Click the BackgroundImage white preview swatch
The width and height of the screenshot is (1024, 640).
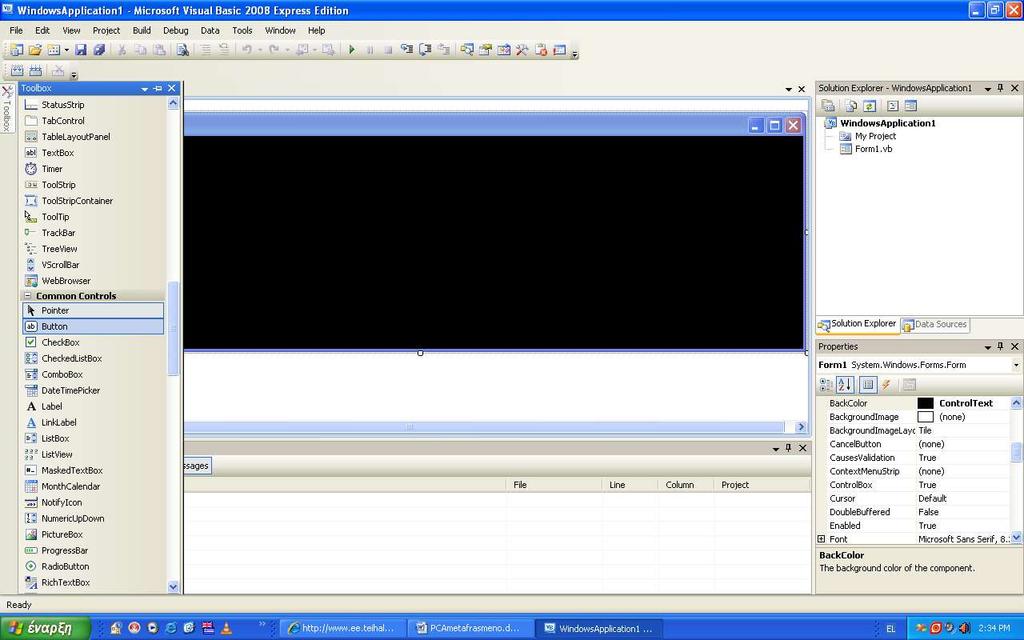(925, 417)
